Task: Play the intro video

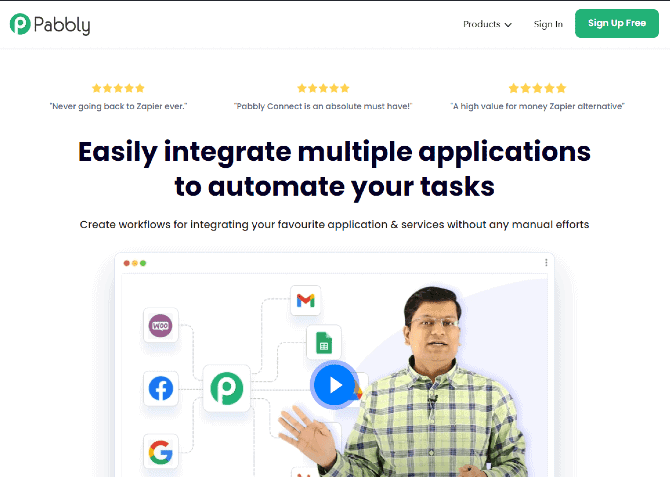Action: [335, 385]
